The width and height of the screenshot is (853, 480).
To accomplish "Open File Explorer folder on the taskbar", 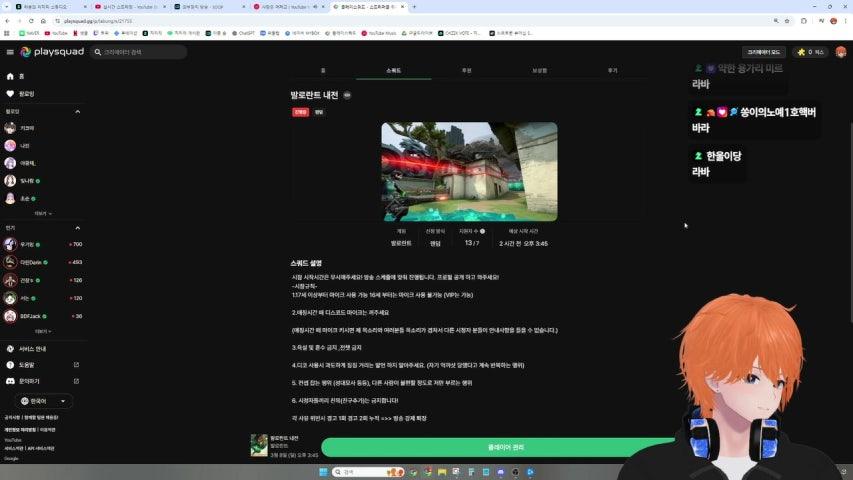I will [x=442, y=472].
